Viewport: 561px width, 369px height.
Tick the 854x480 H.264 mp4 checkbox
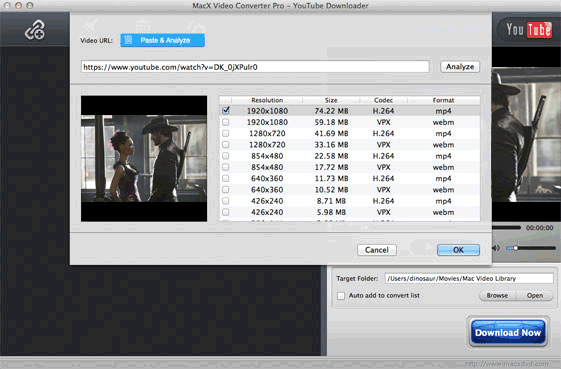pos(226,156)
